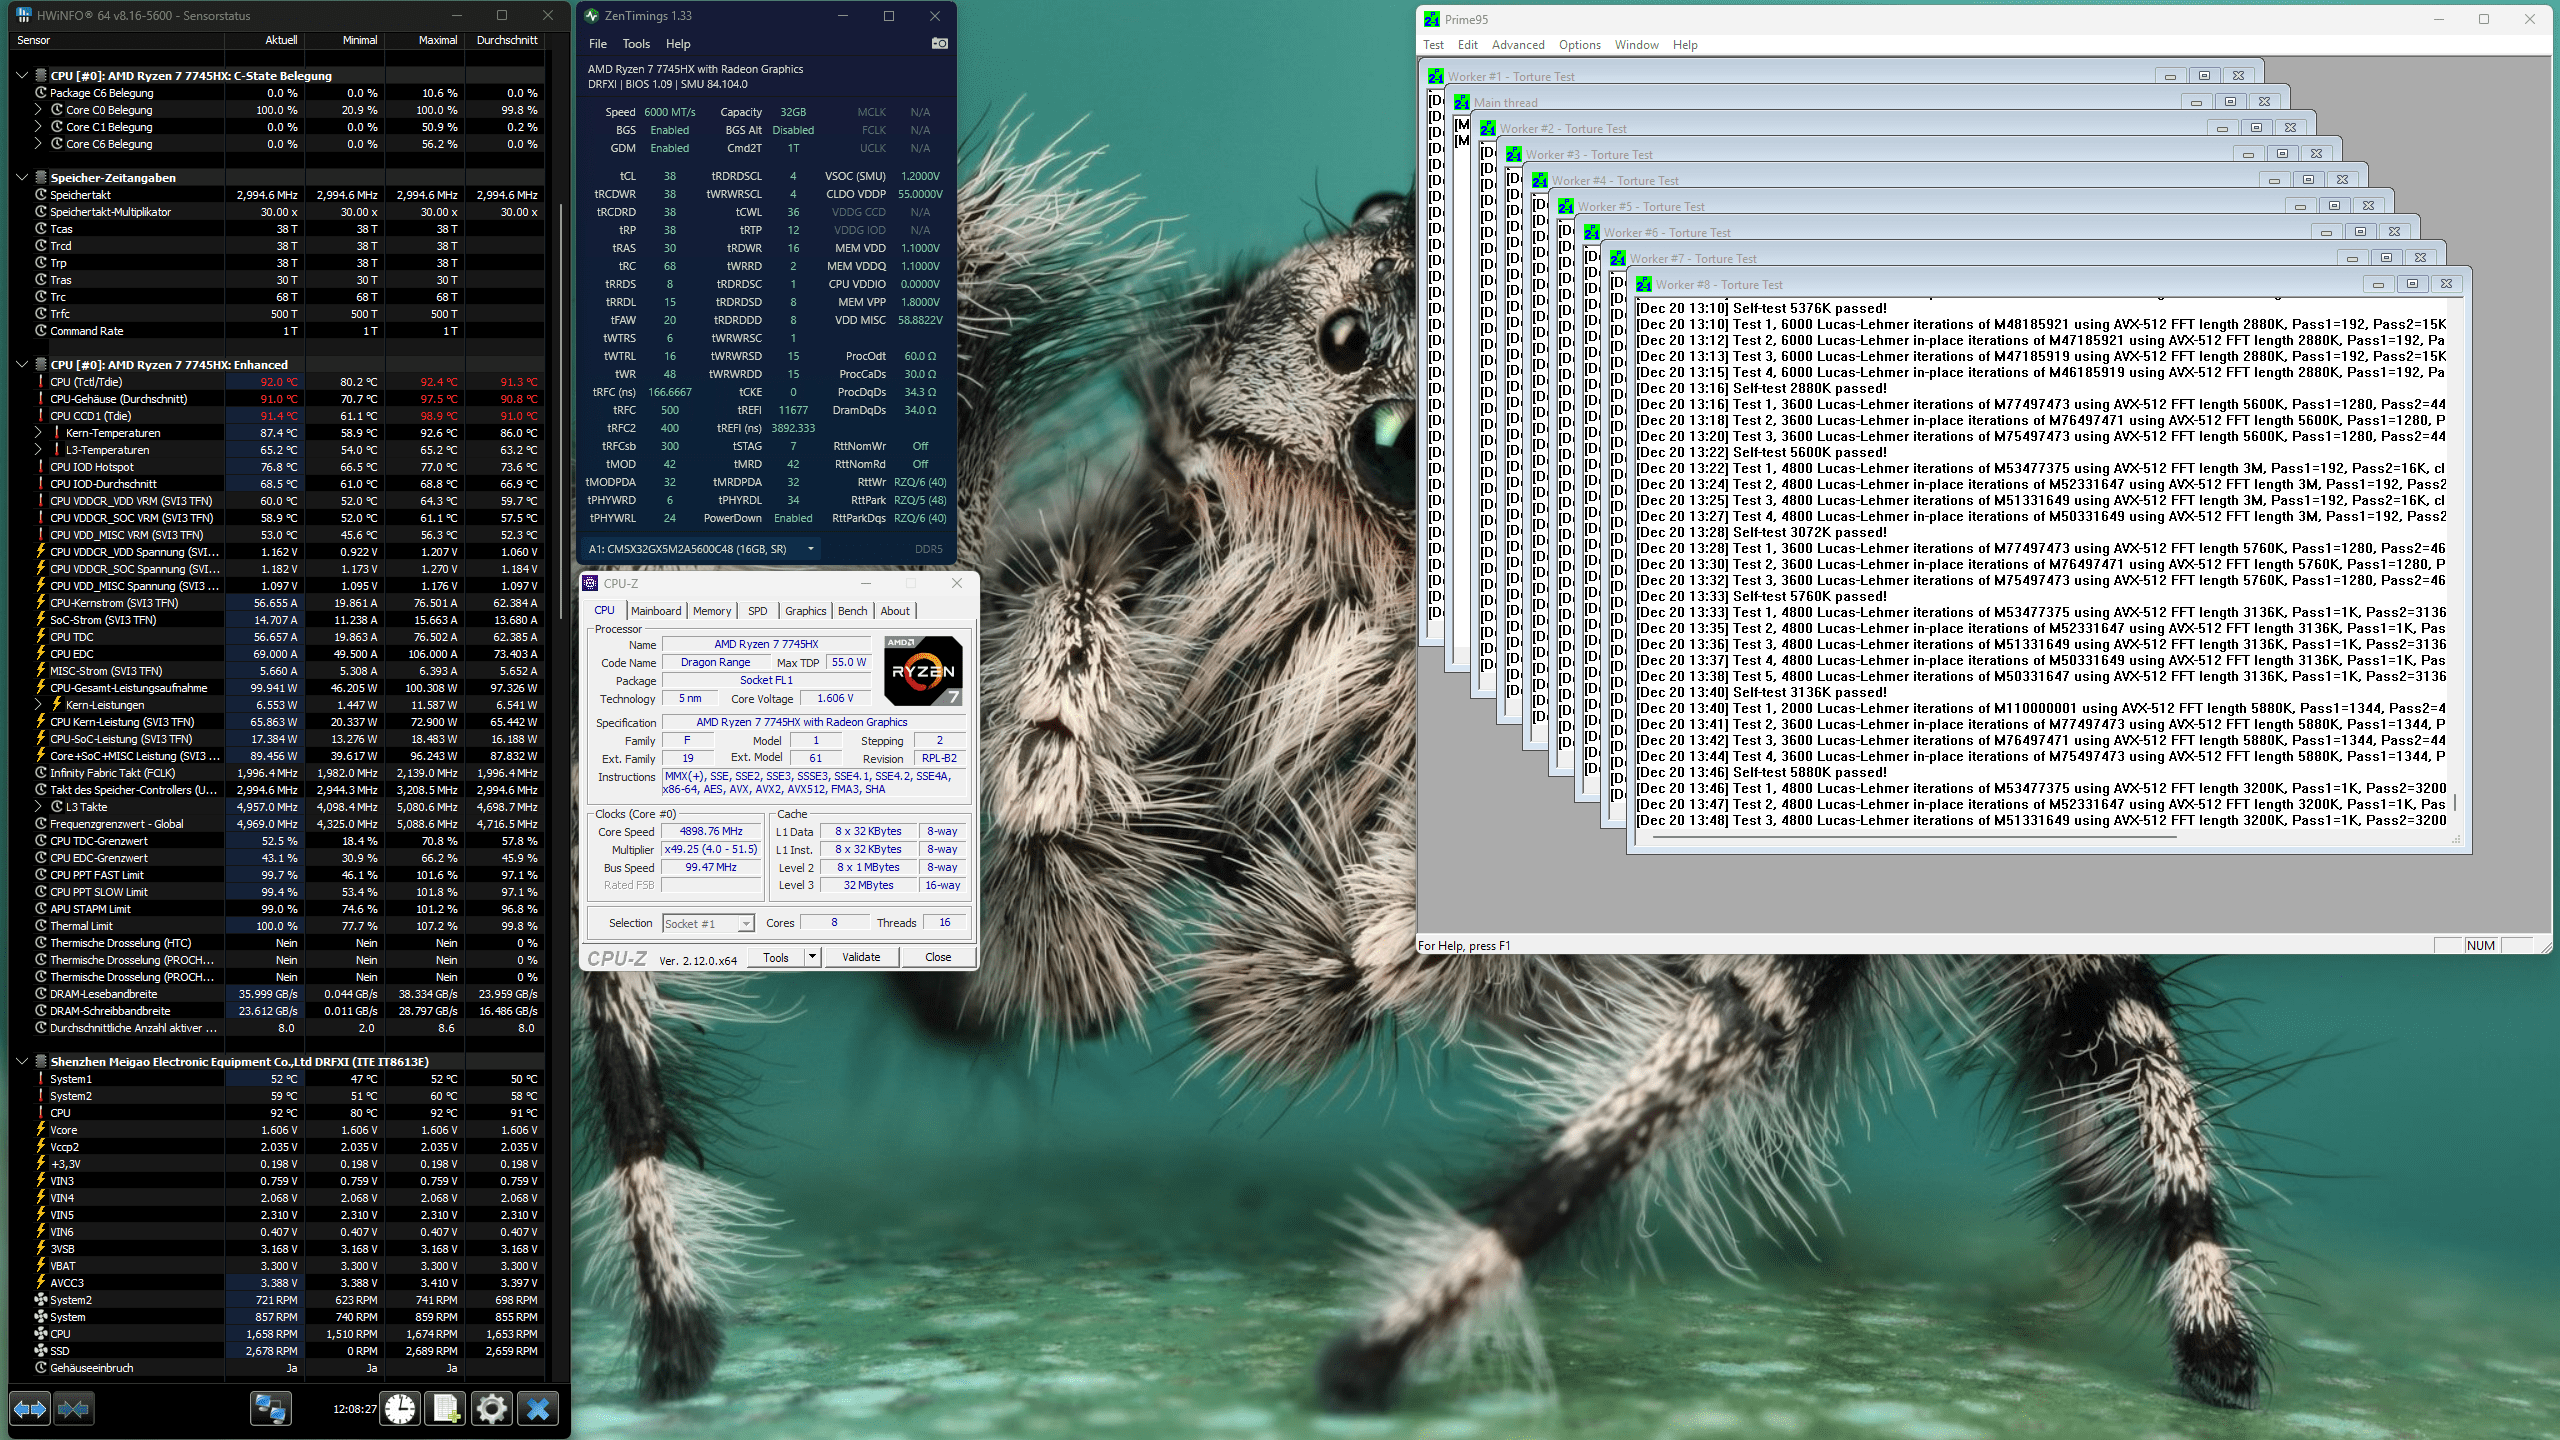Click the Worker #4 window title icon
Image resolution: width=2560 pixels, height=1440 pixels.
tap(1540, 181)
